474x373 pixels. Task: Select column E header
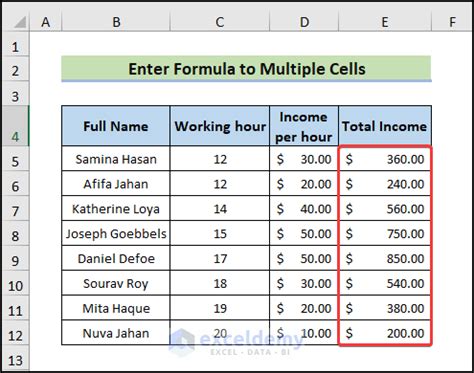(x=385, y=22)
